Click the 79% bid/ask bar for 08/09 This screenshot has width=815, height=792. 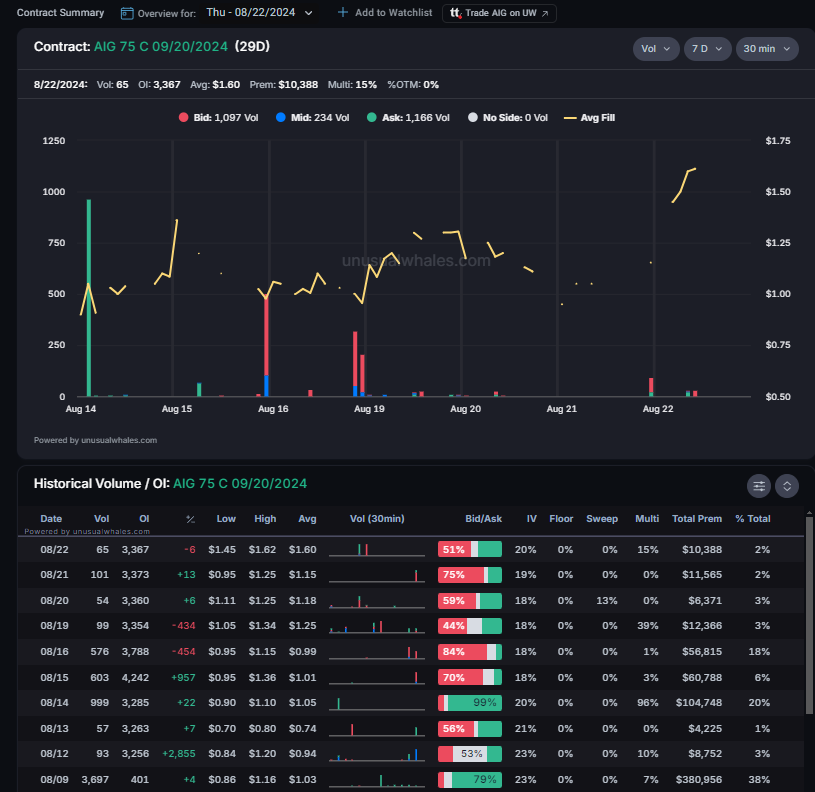[x=470, y=780]
